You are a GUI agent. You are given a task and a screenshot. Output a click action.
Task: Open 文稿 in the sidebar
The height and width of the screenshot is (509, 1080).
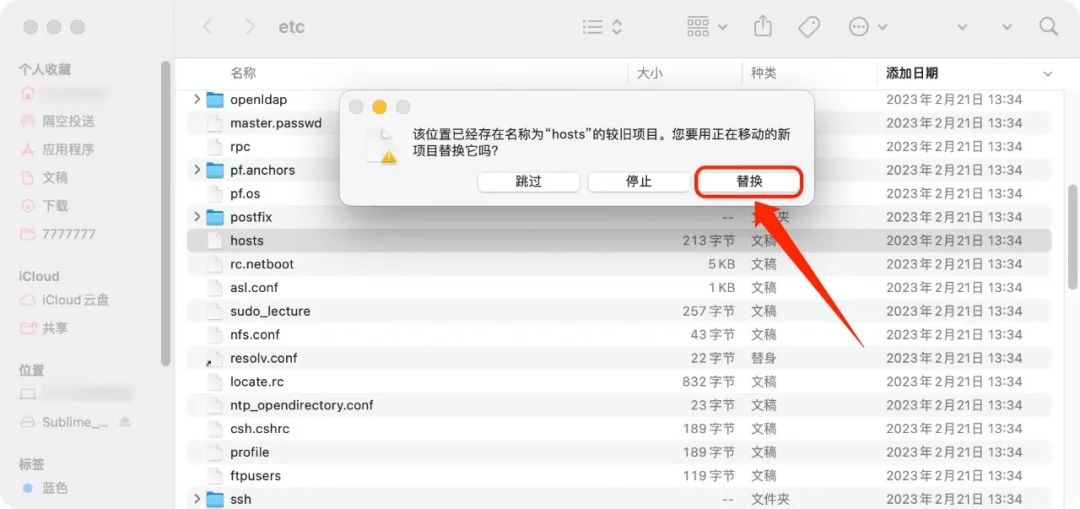click(x=55, y=178)
